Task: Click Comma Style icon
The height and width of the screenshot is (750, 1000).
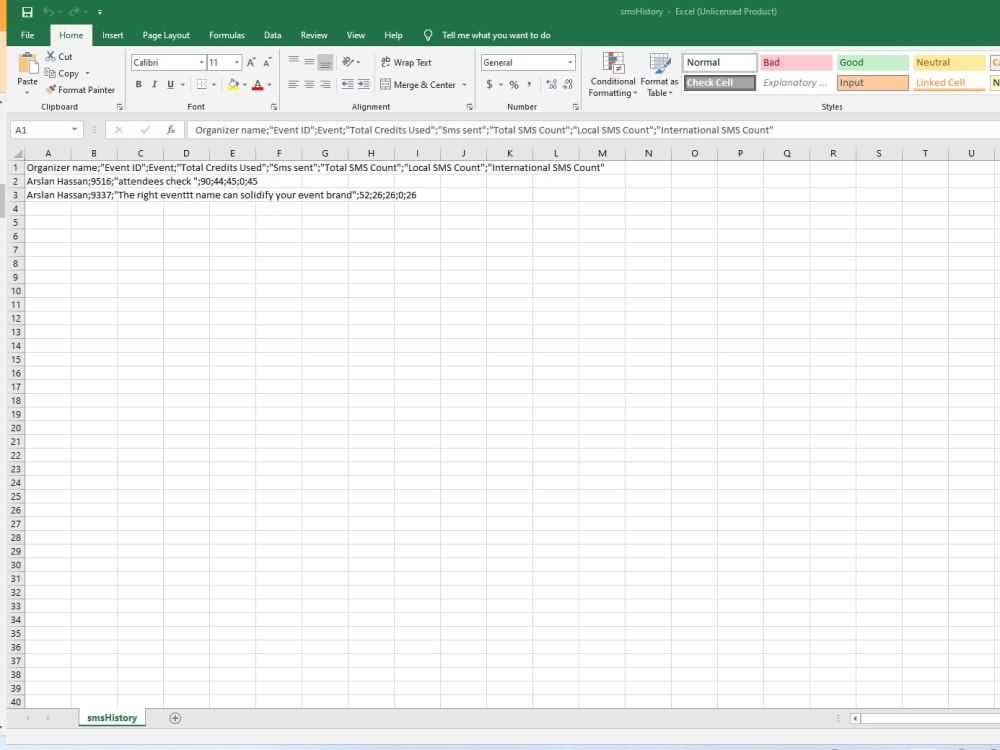Action: click(x=529, y=84)
